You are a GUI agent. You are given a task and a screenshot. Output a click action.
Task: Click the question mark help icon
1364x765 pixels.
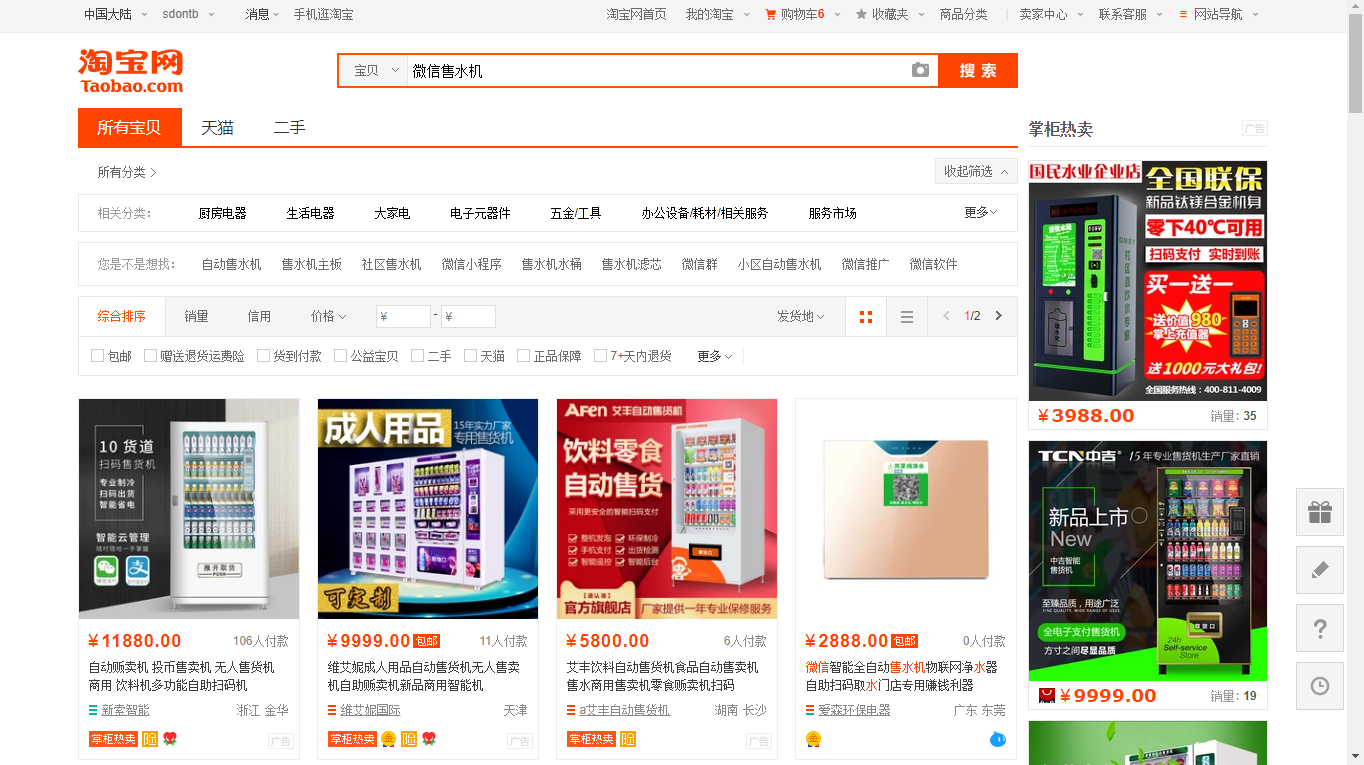1320,628
